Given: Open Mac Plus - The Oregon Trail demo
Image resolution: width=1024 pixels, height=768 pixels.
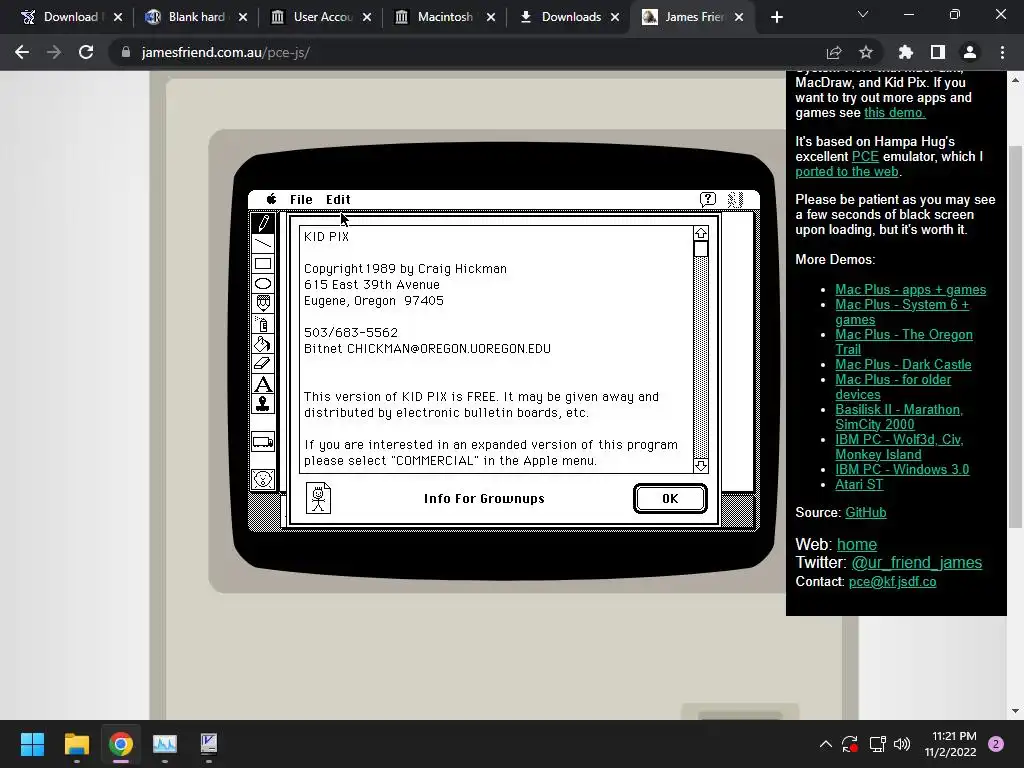Looking at the screenshot, I should pyautogui.click(x=904, y=342).
